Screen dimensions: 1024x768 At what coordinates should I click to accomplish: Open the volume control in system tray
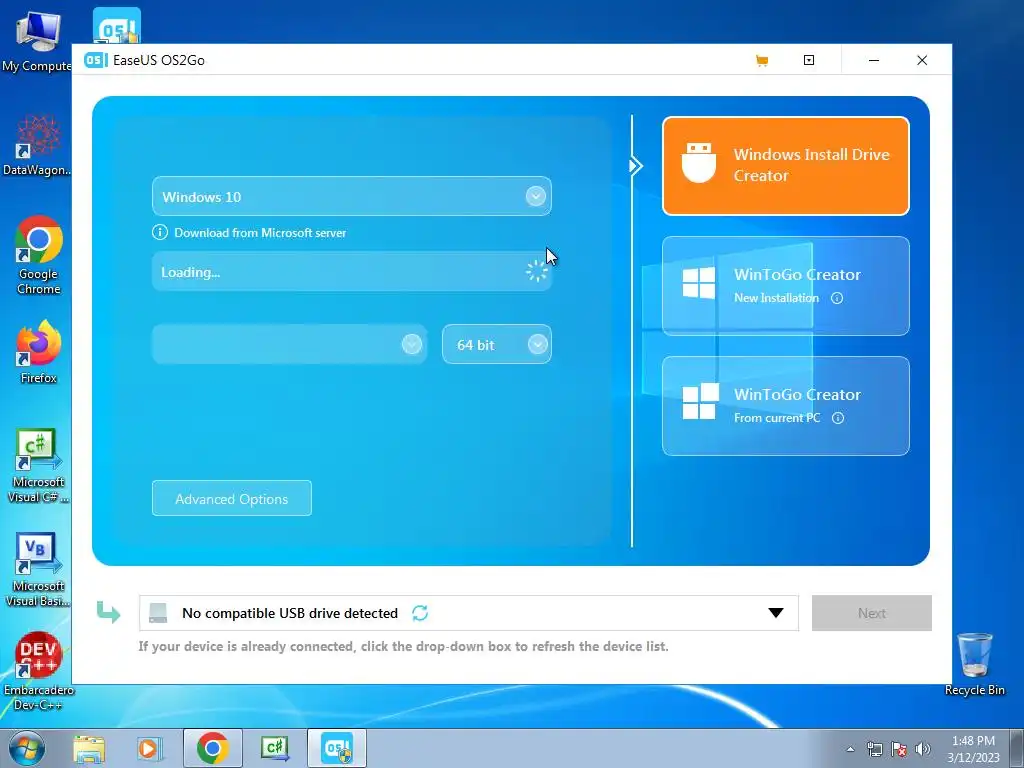point(923,749)
